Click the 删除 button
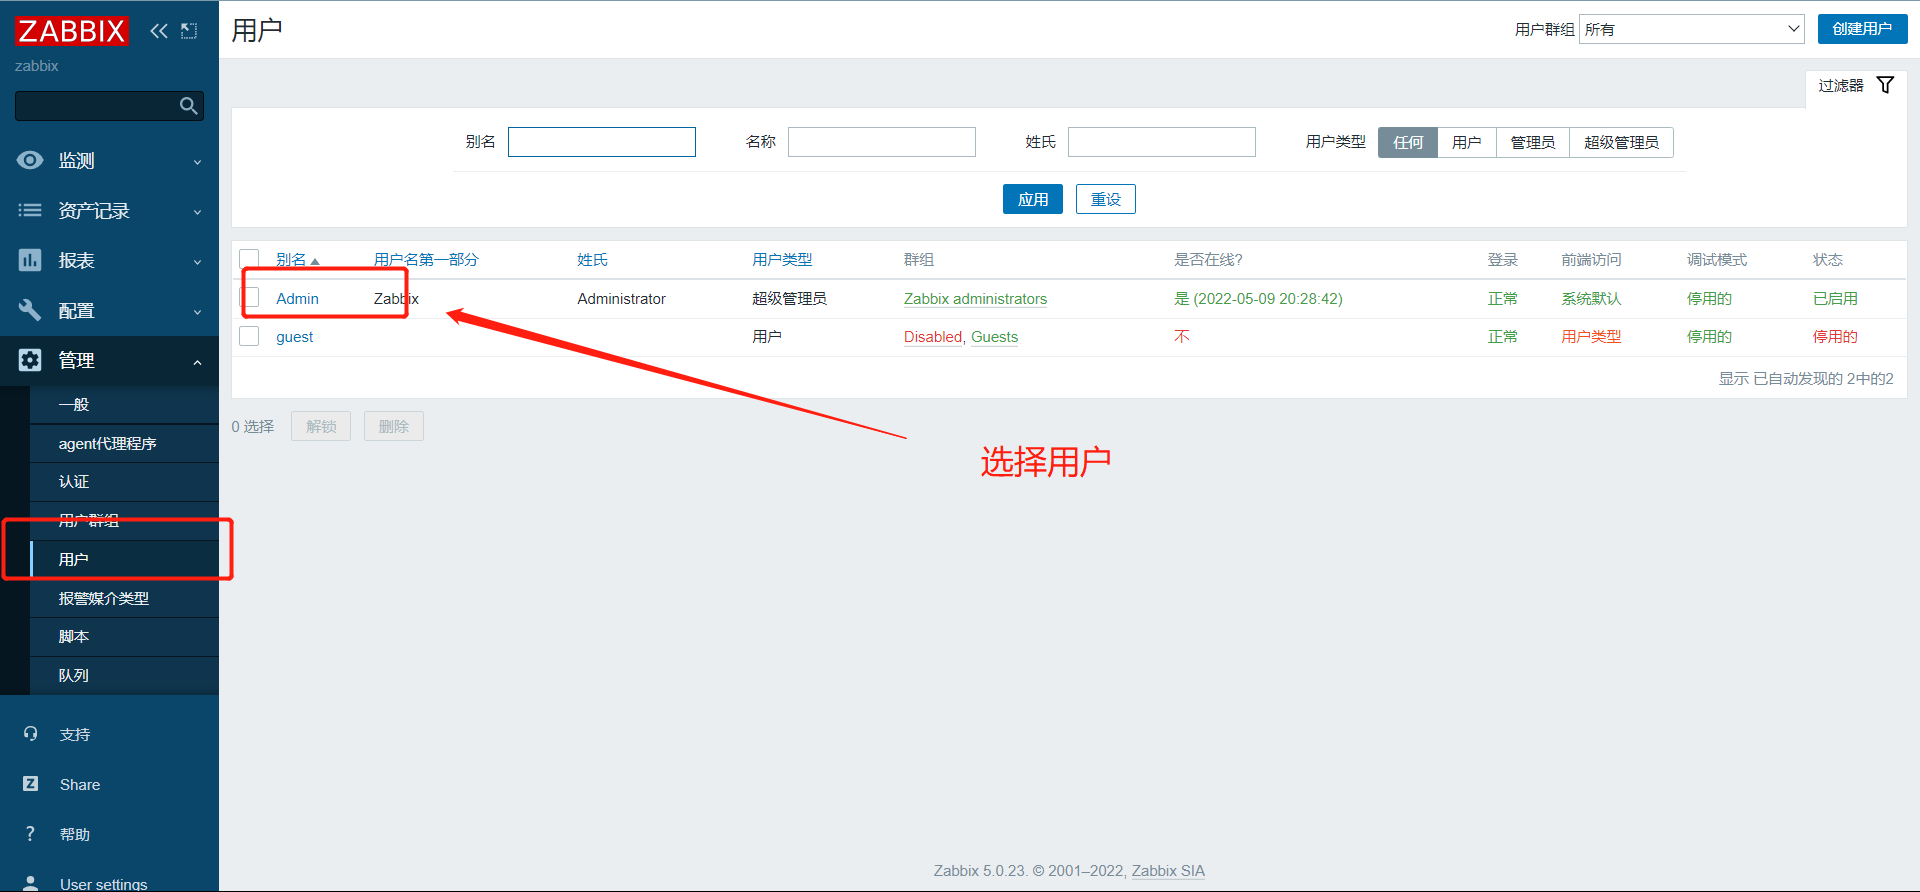 tap(394, 426)
